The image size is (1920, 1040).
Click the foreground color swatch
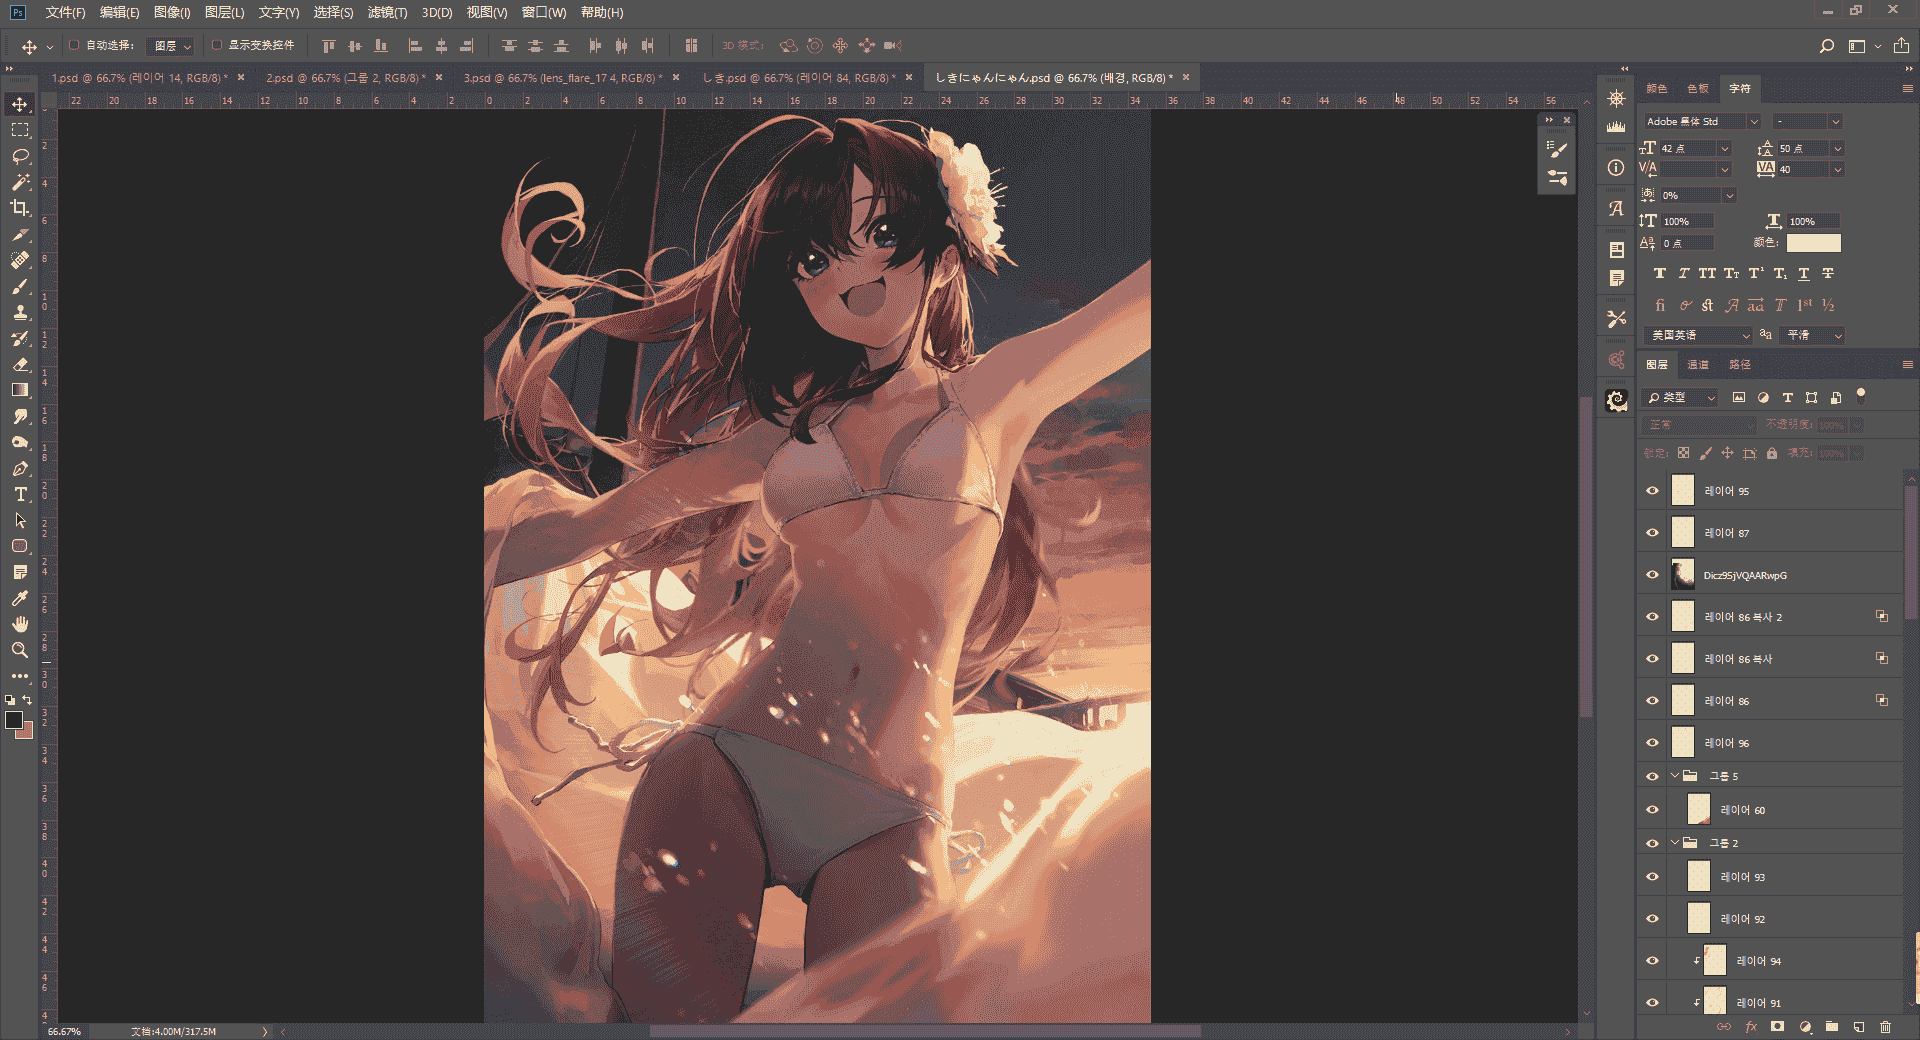(x=14, y=720)
